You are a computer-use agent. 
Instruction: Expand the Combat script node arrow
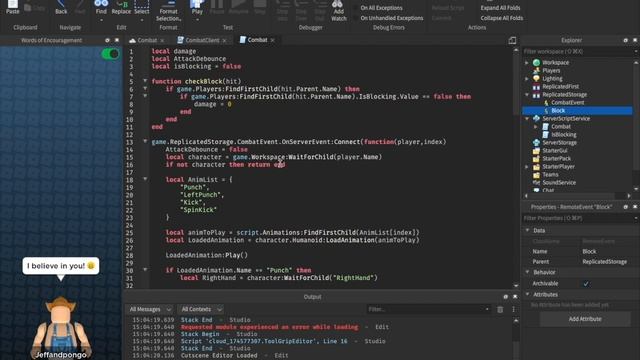point(536,127)
